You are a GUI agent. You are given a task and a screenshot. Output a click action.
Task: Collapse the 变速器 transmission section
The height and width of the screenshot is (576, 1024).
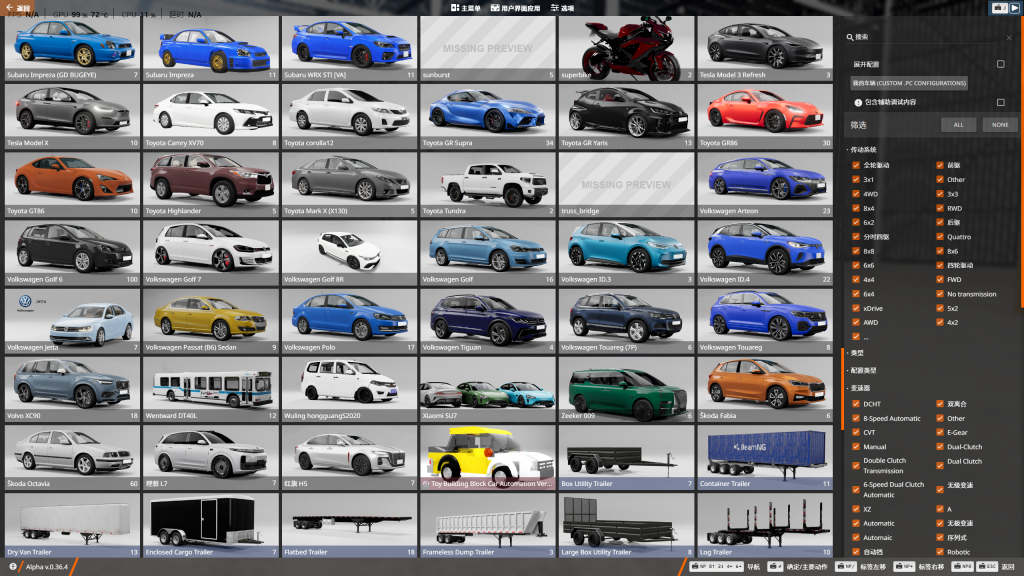click(859, 388)
